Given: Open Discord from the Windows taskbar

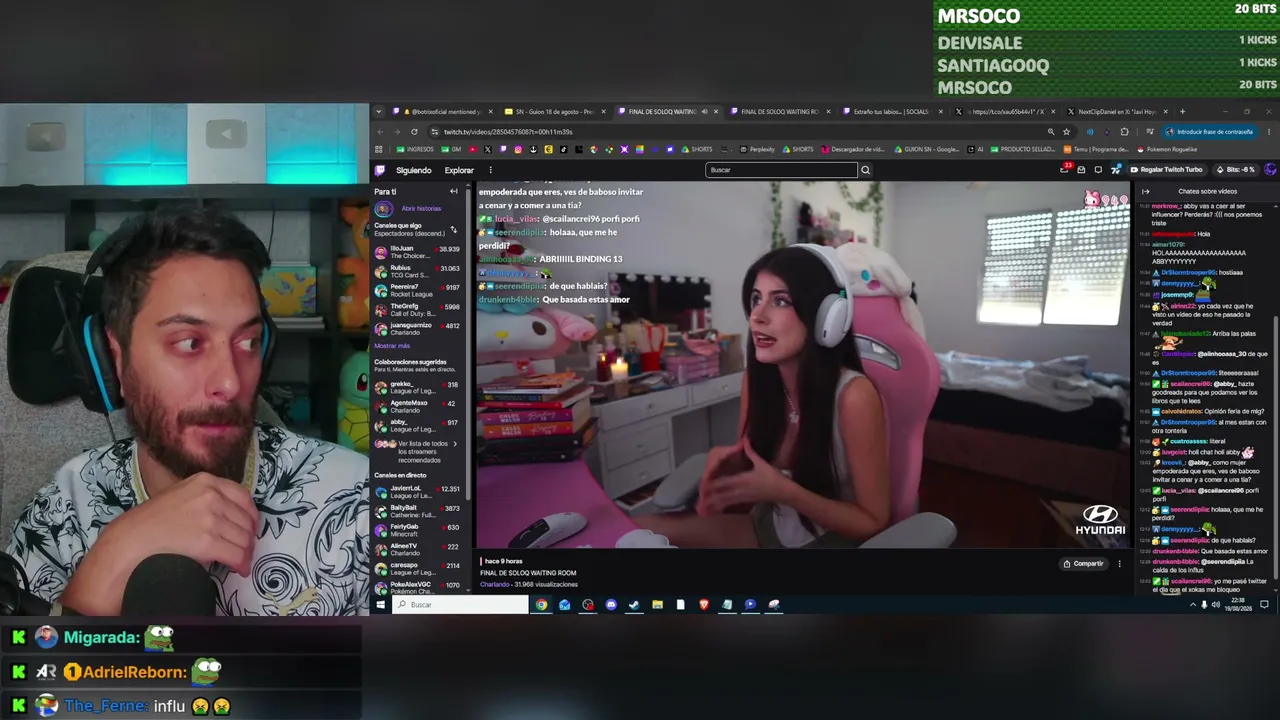Looking at the screenshot, I should 611,604.
